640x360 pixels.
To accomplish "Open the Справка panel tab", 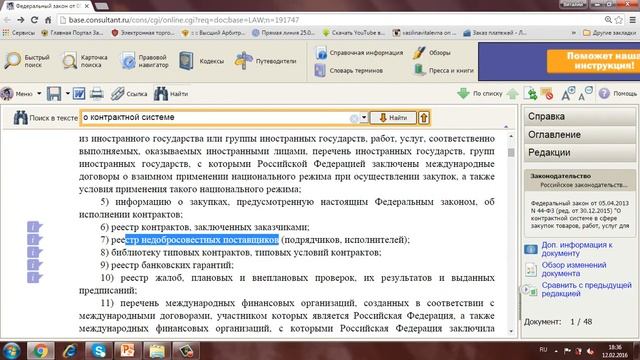I will (580, 117).
